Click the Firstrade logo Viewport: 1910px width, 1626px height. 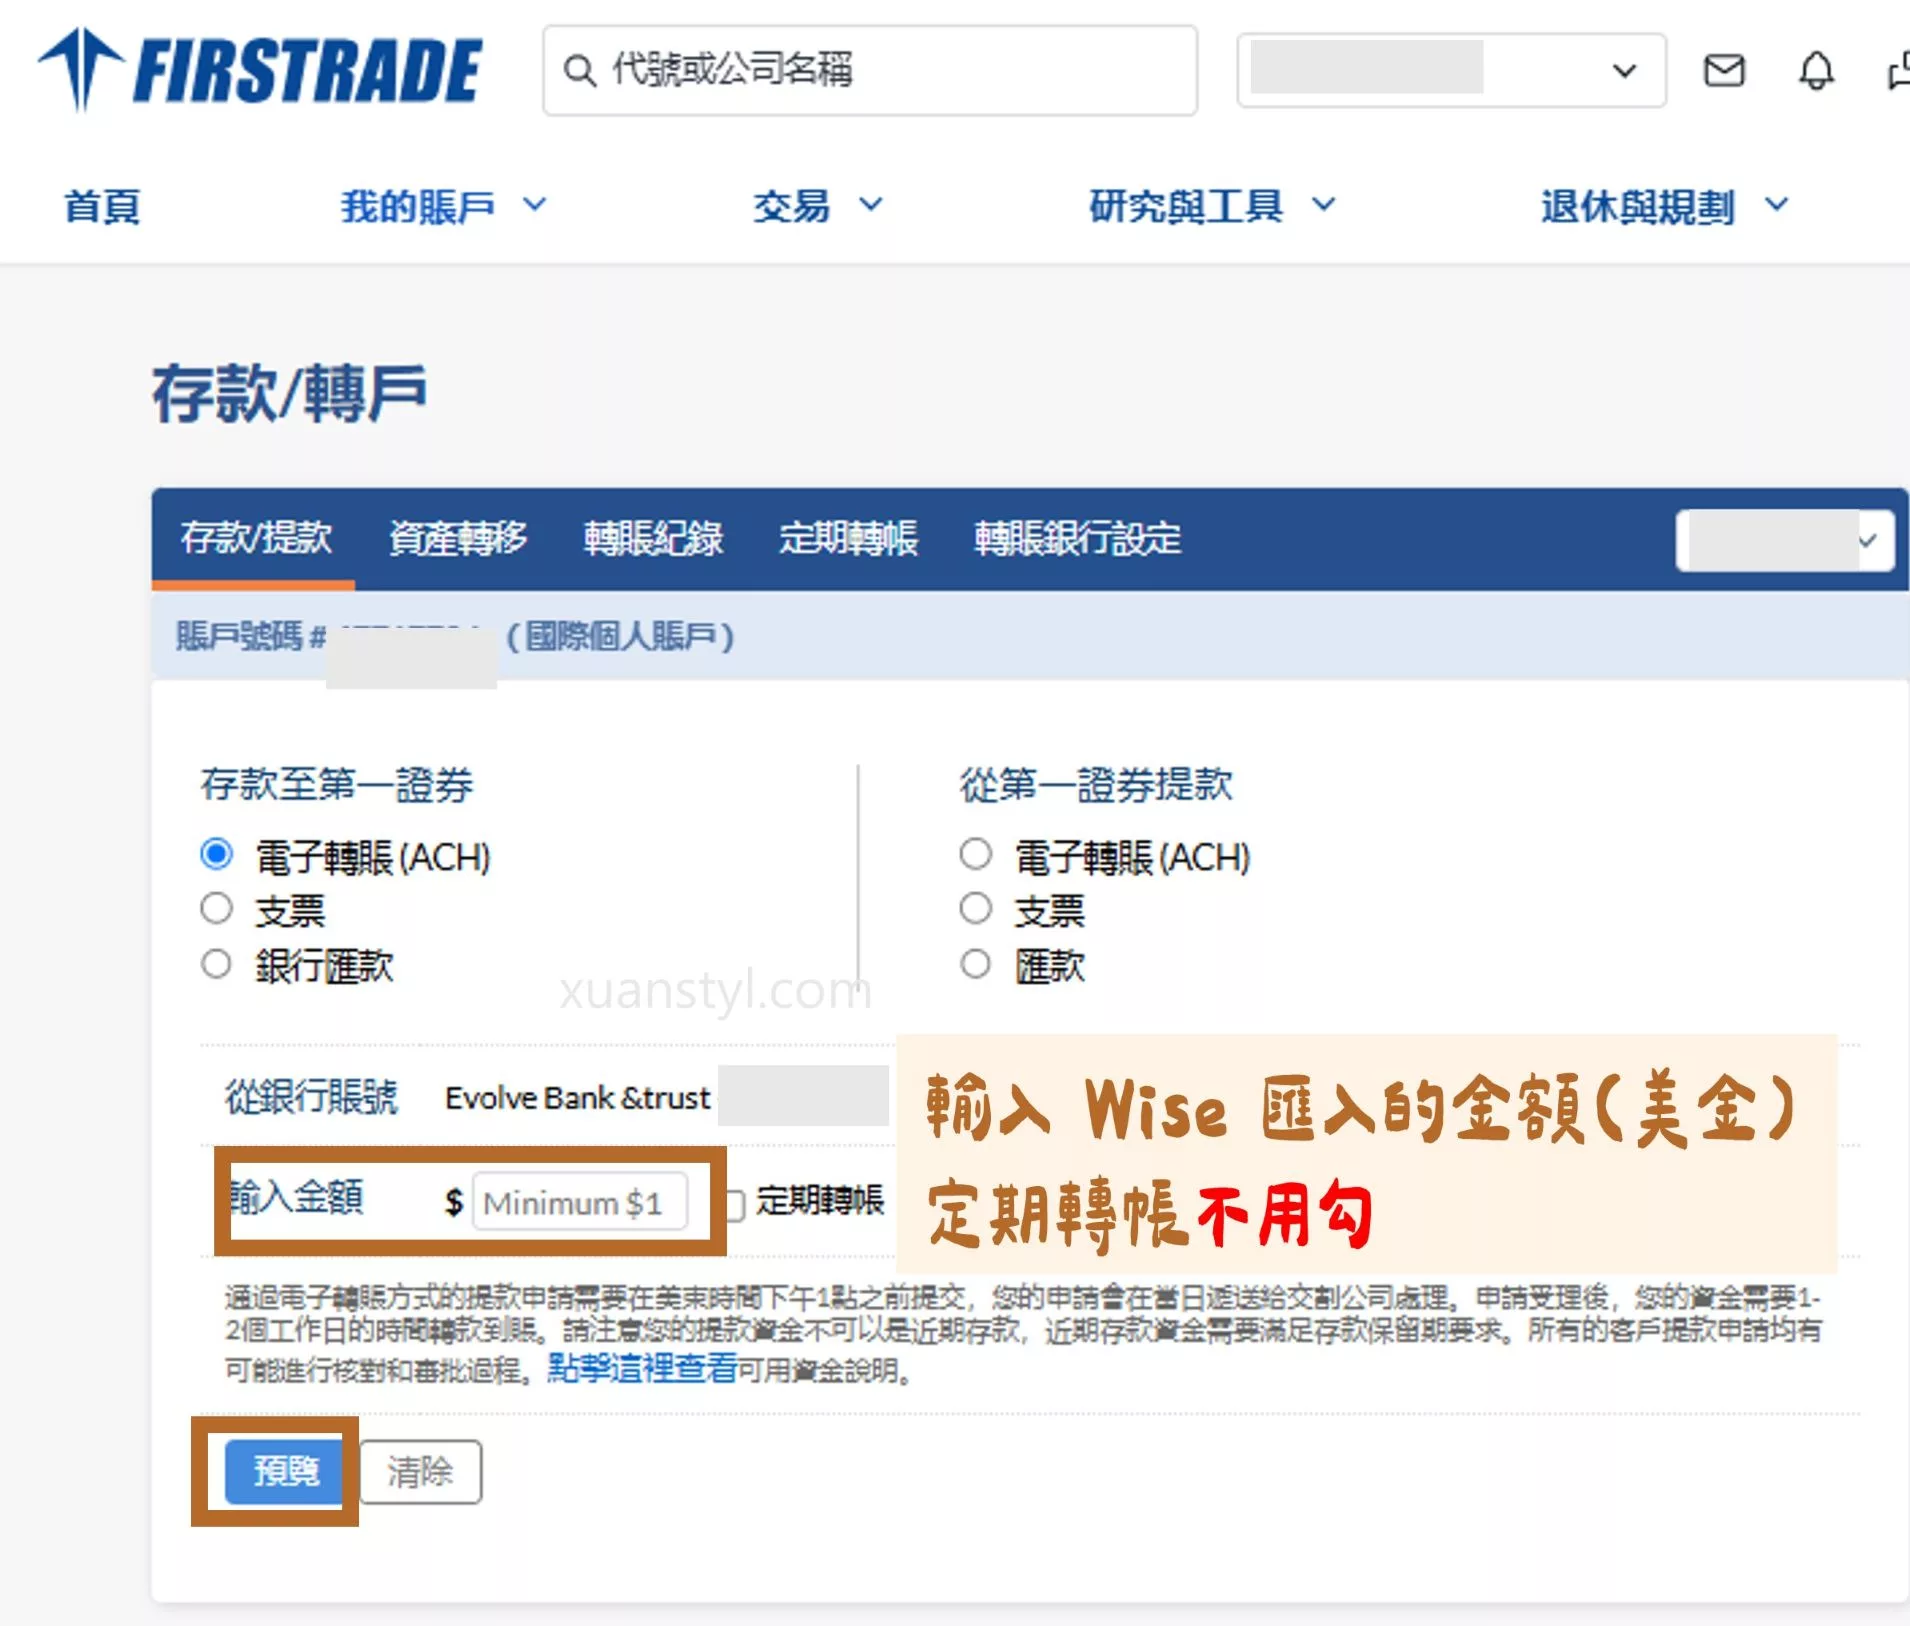click(x=260, y=70)
